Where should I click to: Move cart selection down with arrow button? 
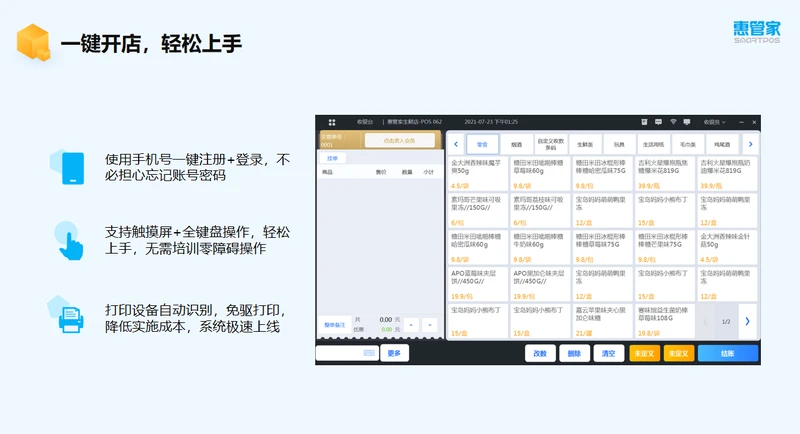point(430,325)
